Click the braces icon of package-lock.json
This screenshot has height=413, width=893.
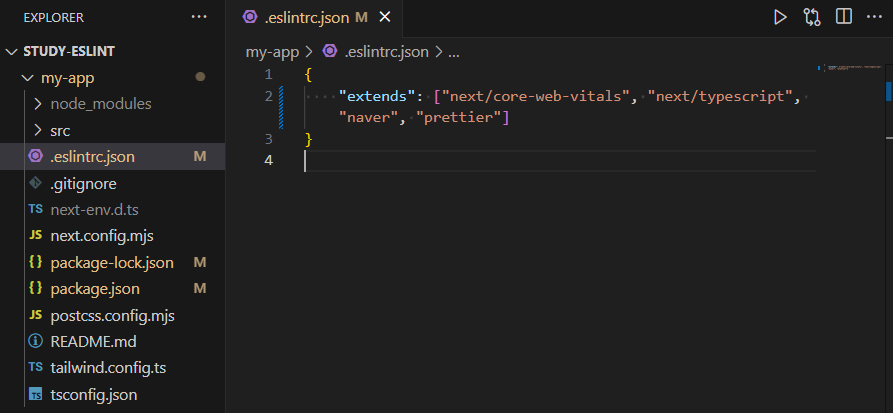pyautogui.click(x=35, y=262)
